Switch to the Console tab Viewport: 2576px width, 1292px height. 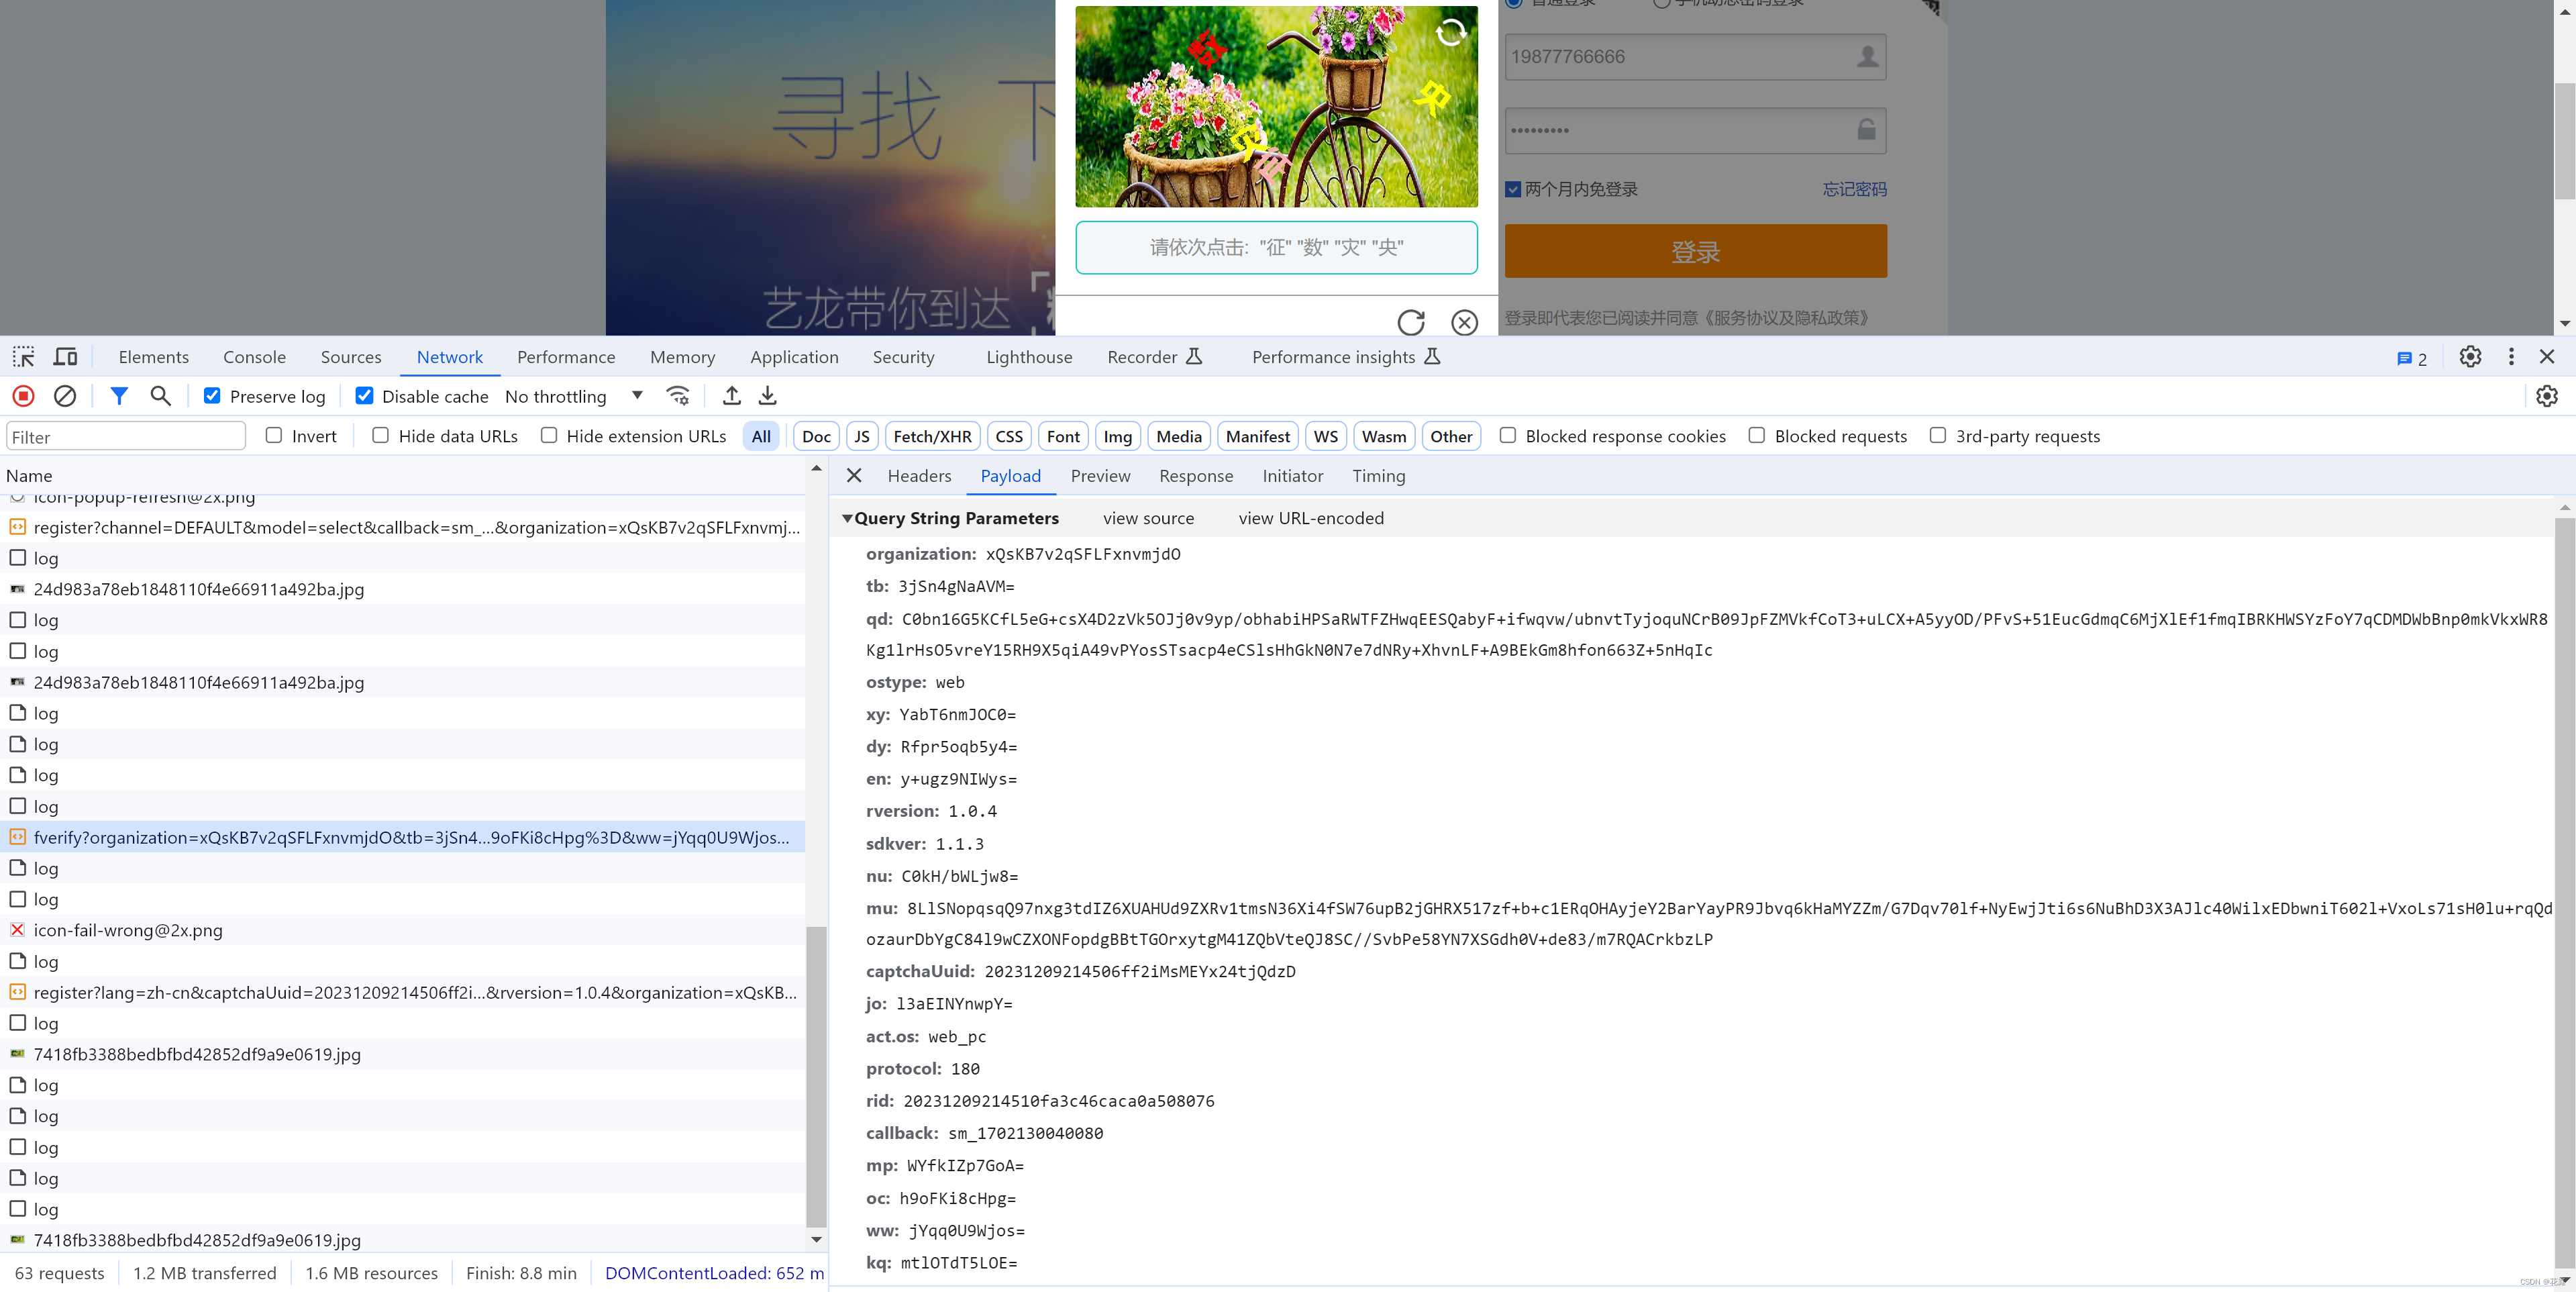tap(254, 357)
